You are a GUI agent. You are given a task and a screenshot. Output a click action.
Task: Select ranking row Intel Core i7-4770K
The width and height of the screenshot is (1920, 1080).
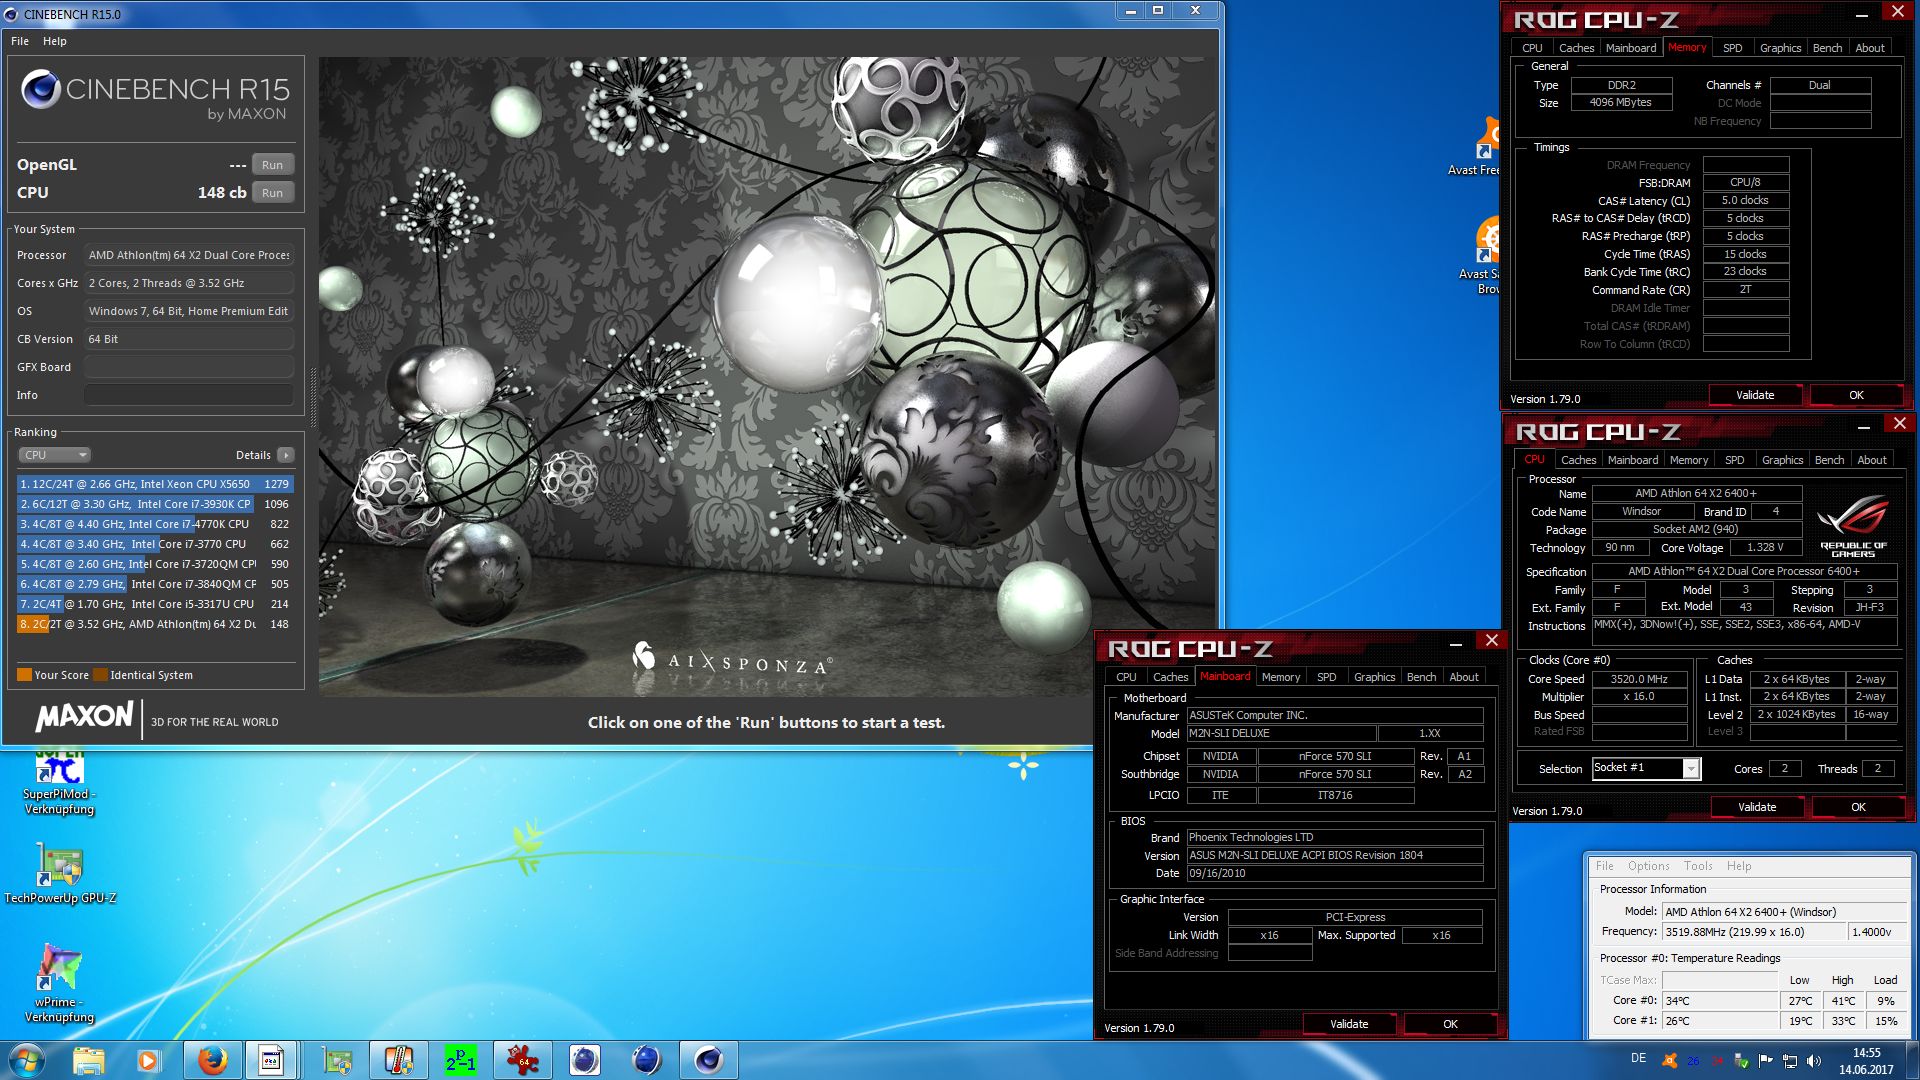point(154,524)
